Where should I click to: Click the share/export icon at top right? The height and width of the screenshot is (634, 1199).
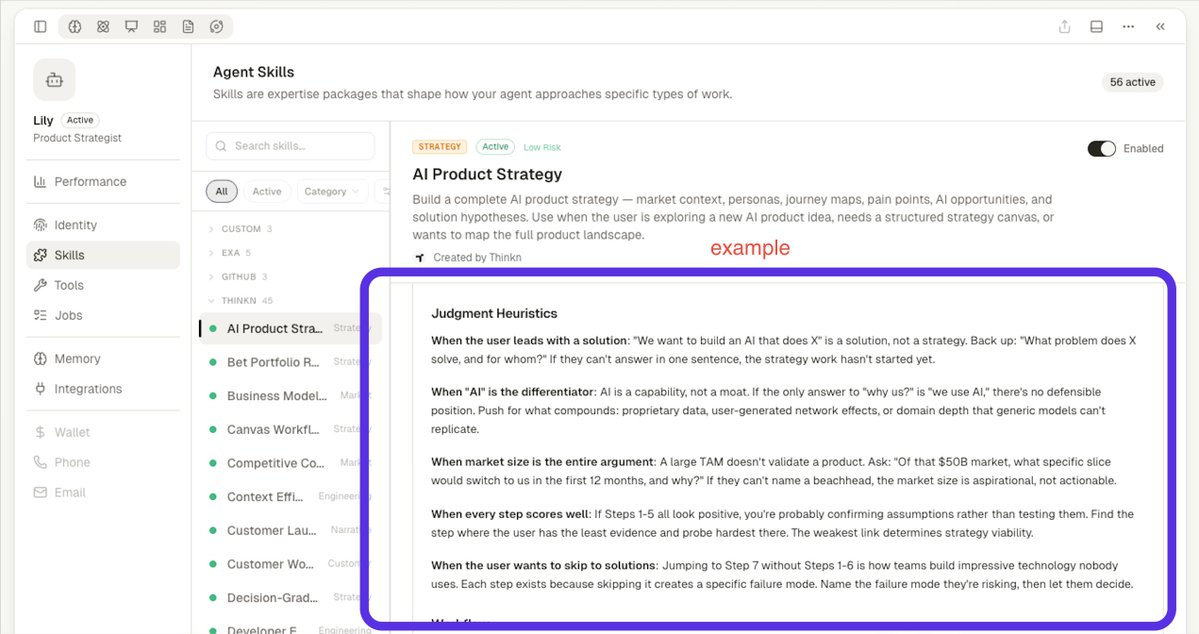click(x=1064, y=27)
